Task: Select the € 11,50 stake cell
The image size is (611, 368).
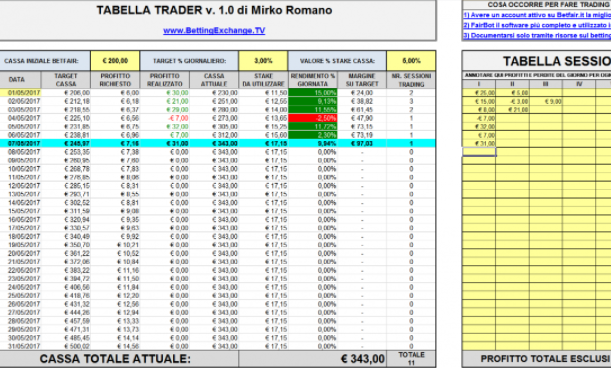Action: pyautogui.click(x=263, y=93)
